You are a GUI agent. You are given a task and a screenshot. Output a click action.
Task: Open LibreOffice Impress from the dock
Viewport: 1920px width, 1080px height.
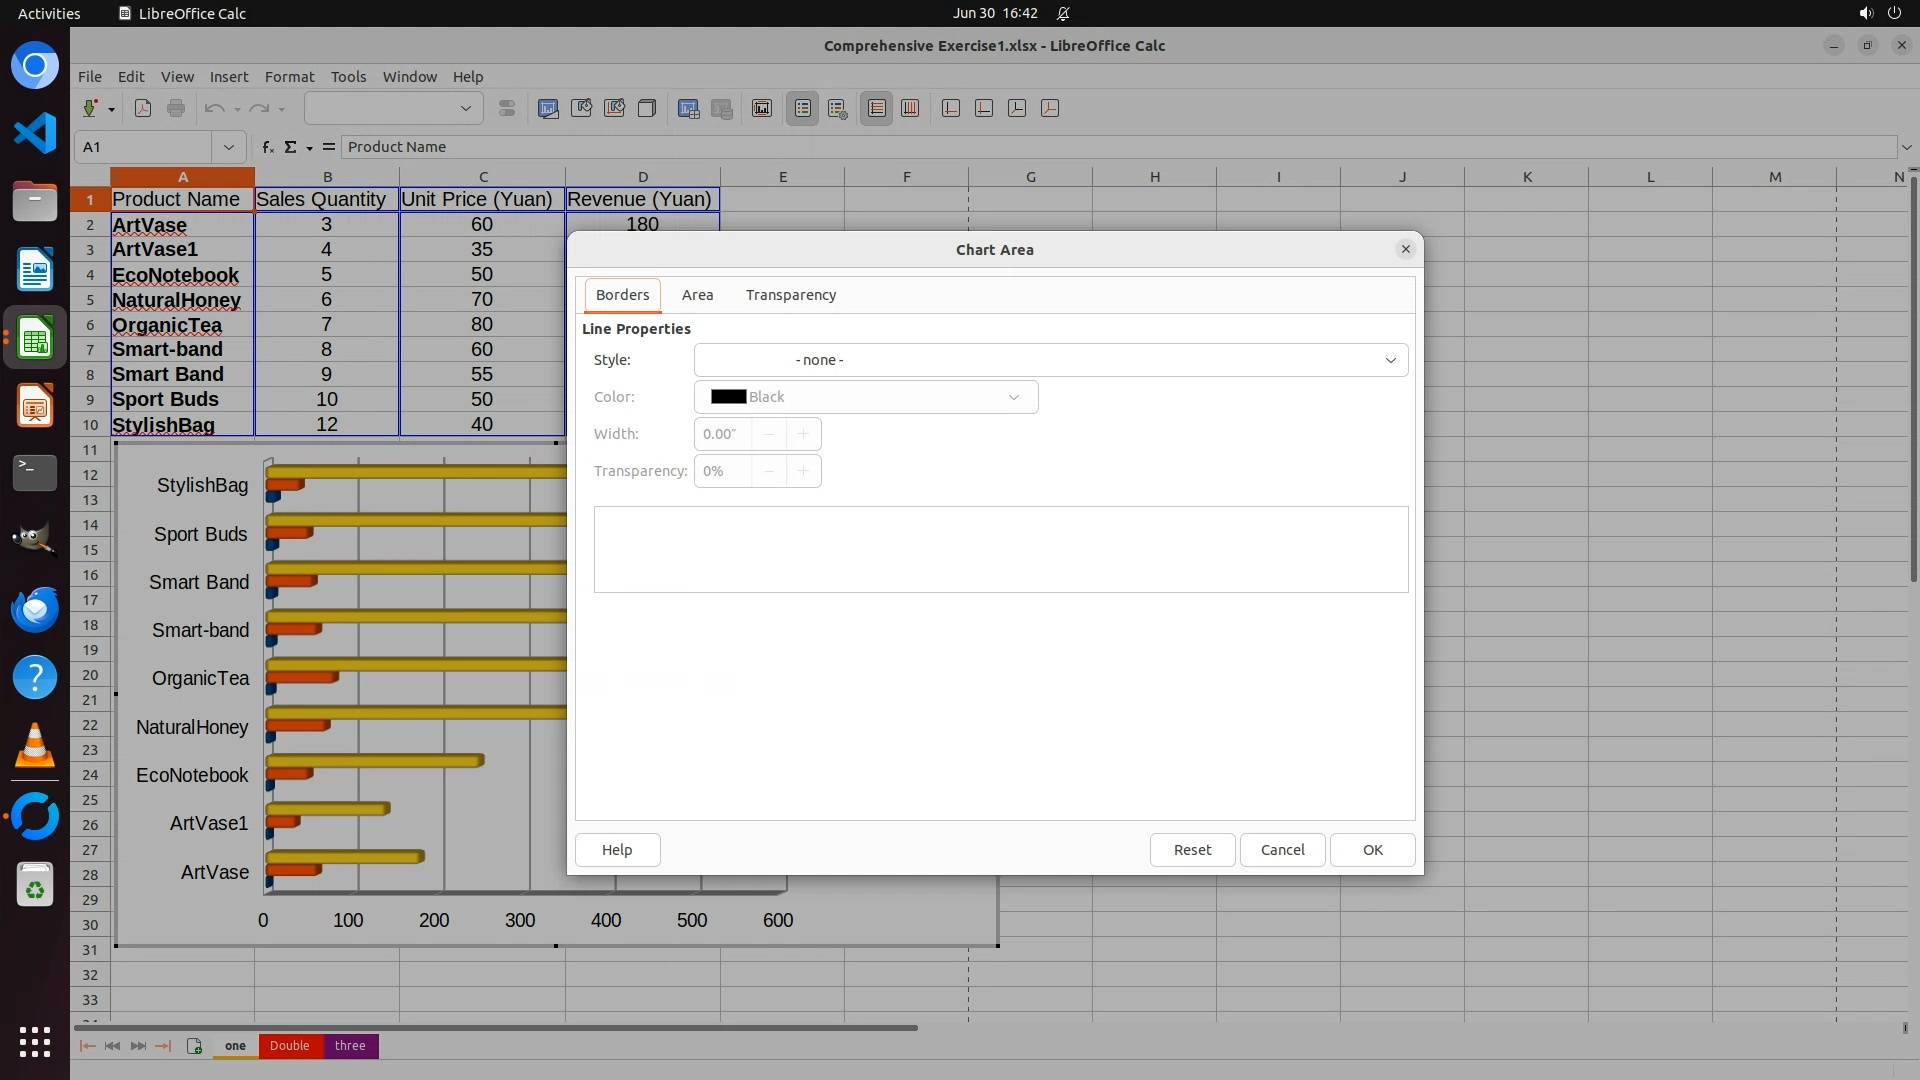(x=35, y=406)
